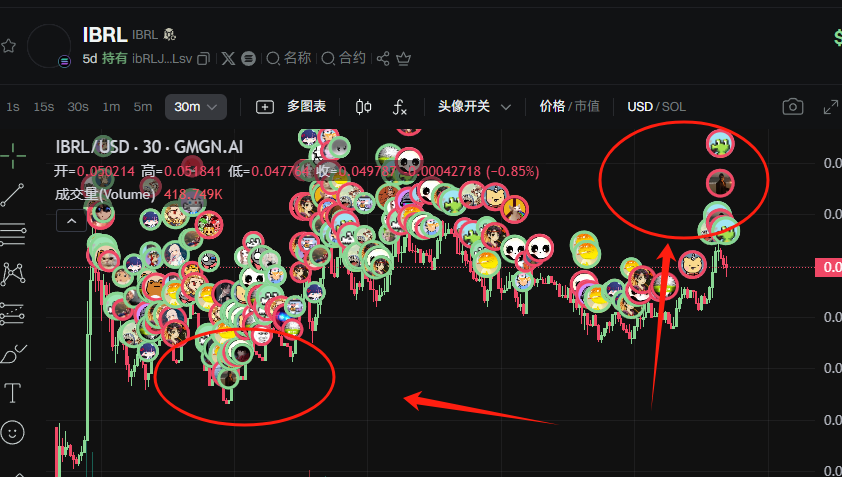
Task: Select the horizontal lines Fibonacci tool
Action: (13, 235)
